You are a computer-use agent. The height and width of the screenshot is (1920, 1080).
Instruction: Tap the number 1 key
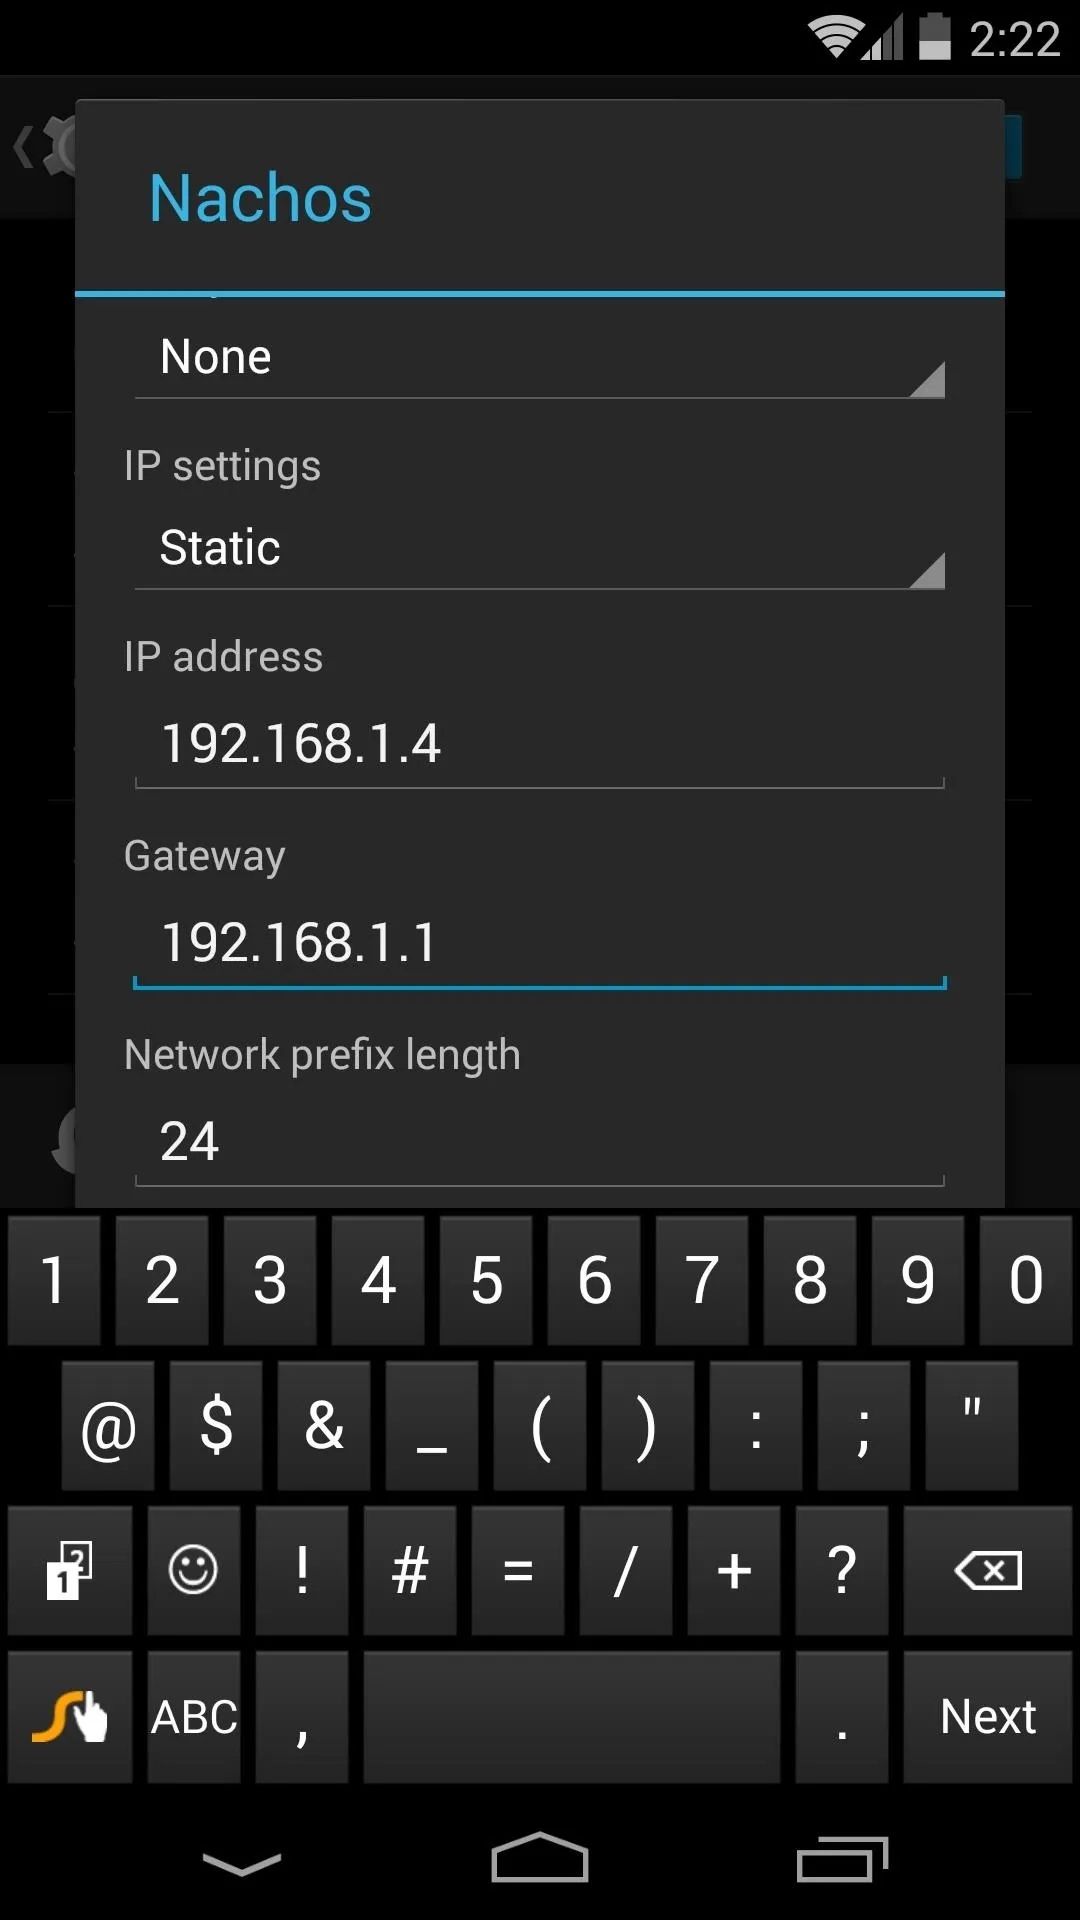(54, 1280)
